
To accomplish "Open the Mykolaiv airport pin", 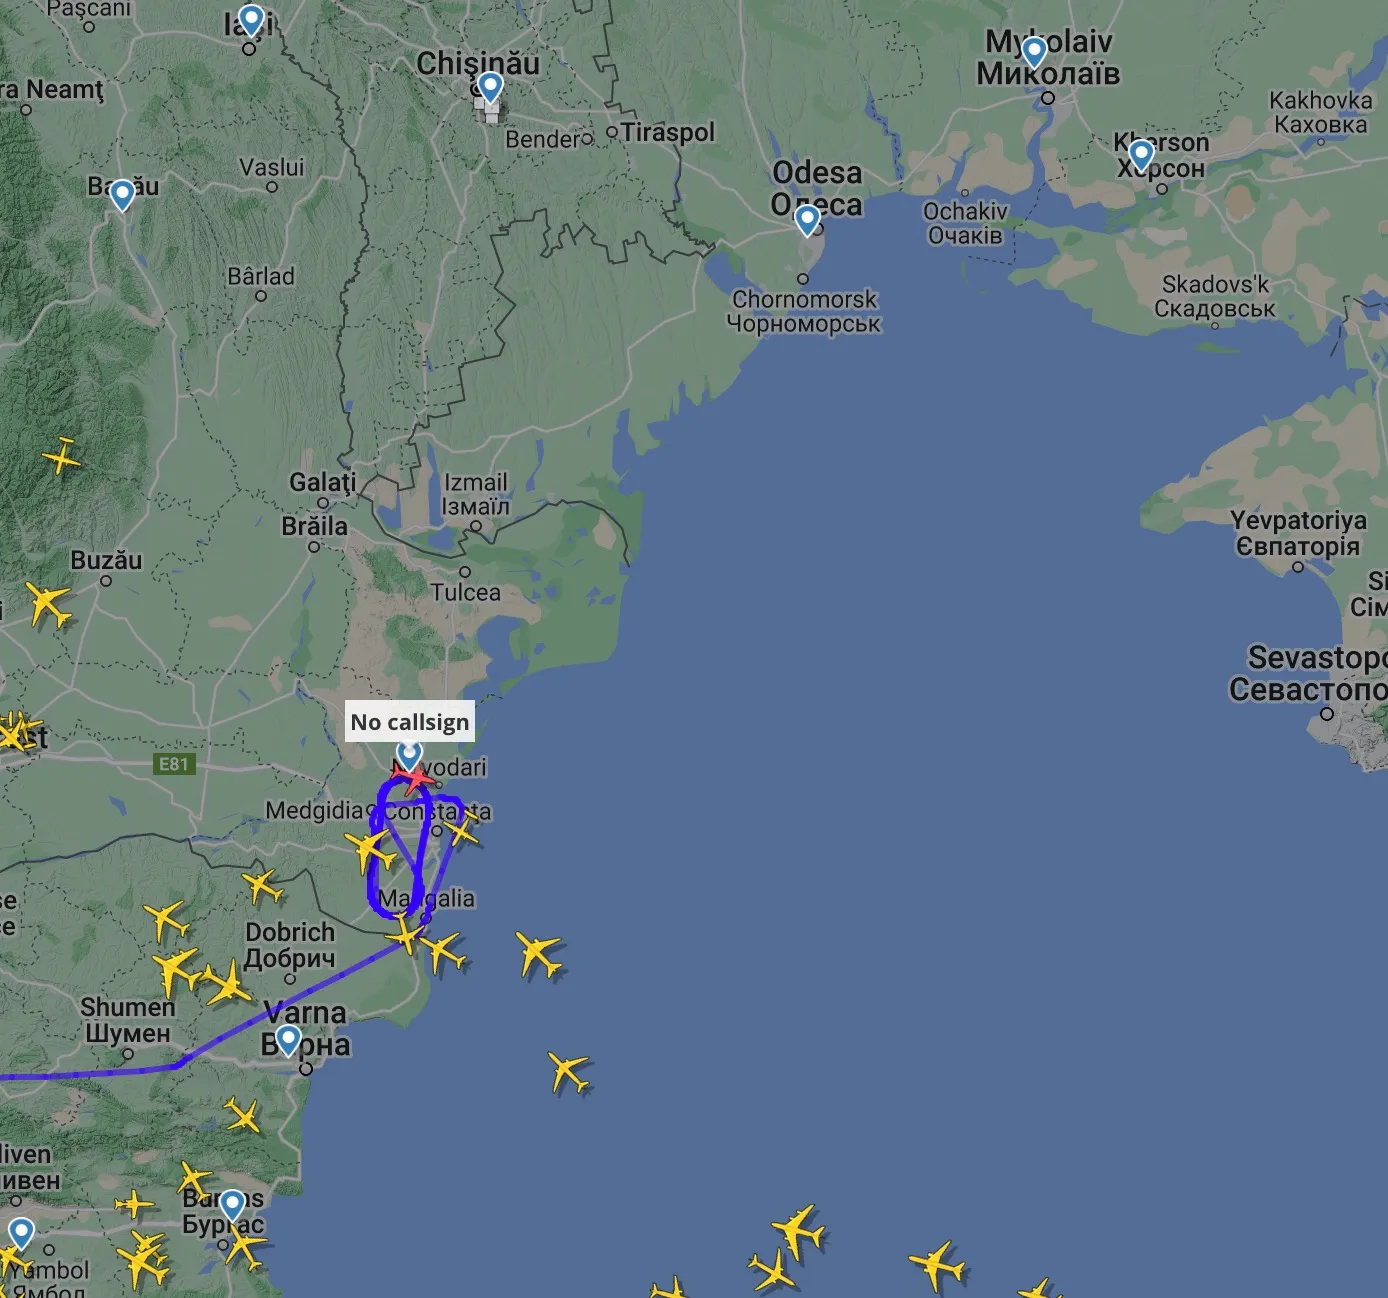I will pyautogui.click(x=1034, y=51).
